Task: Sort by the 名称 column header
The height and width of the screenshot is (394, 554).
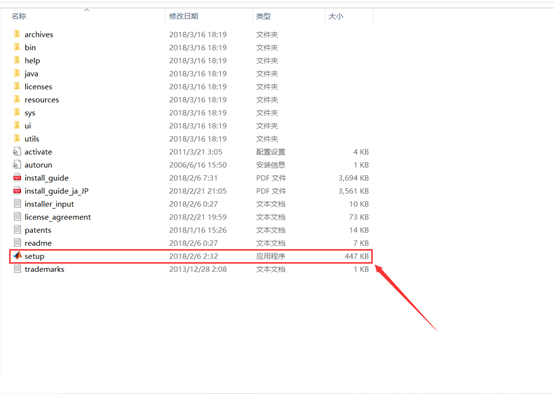Action: (19, 16)
